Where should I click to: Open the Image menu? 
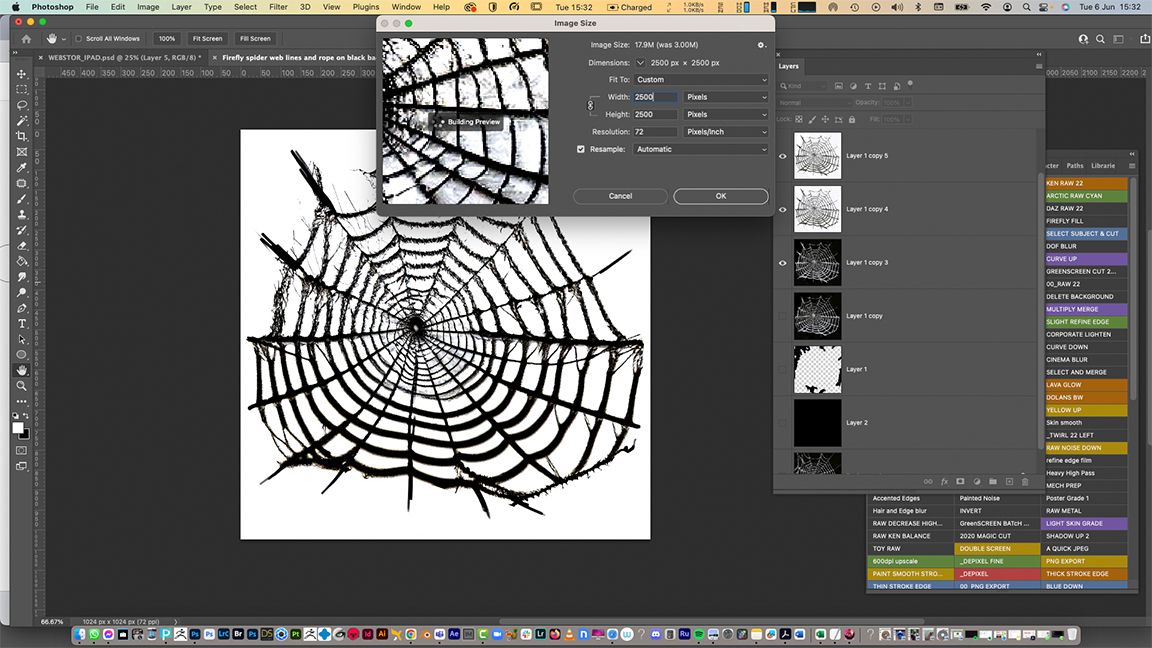click(x=148, y=5)
